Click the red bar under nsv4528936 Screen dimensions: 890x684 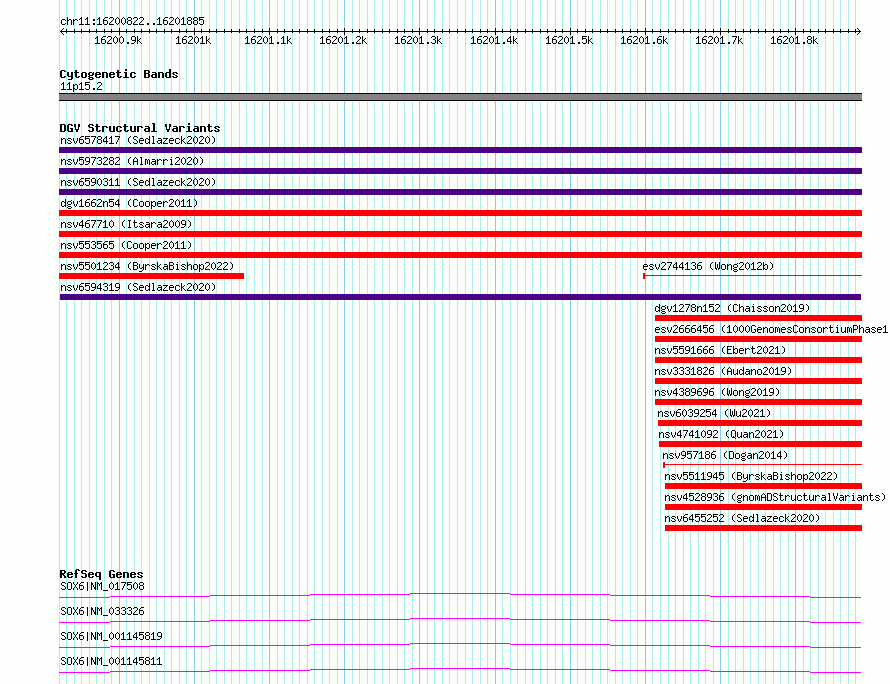[763, 507]
